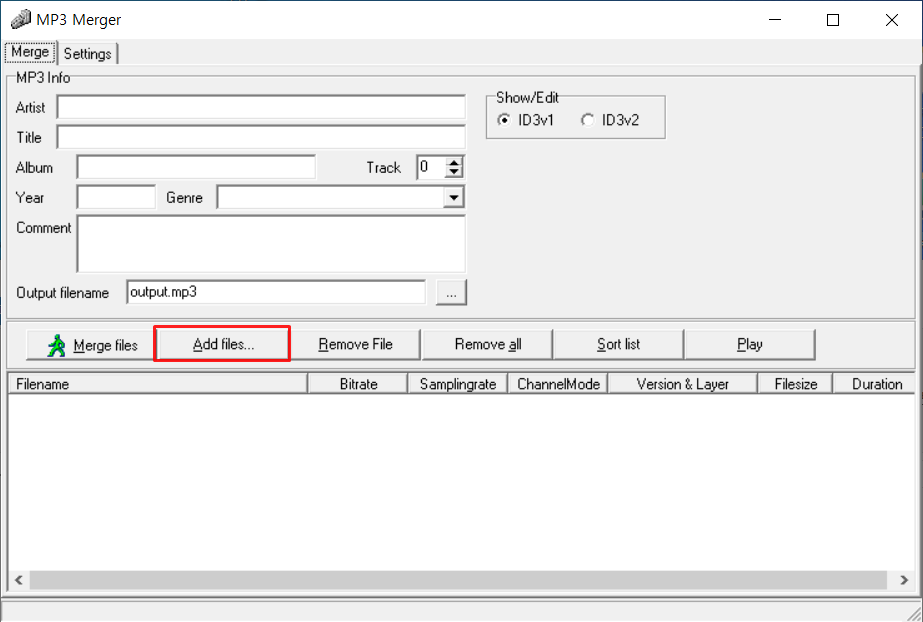Click the Track number field

click(x=430, y=167)
